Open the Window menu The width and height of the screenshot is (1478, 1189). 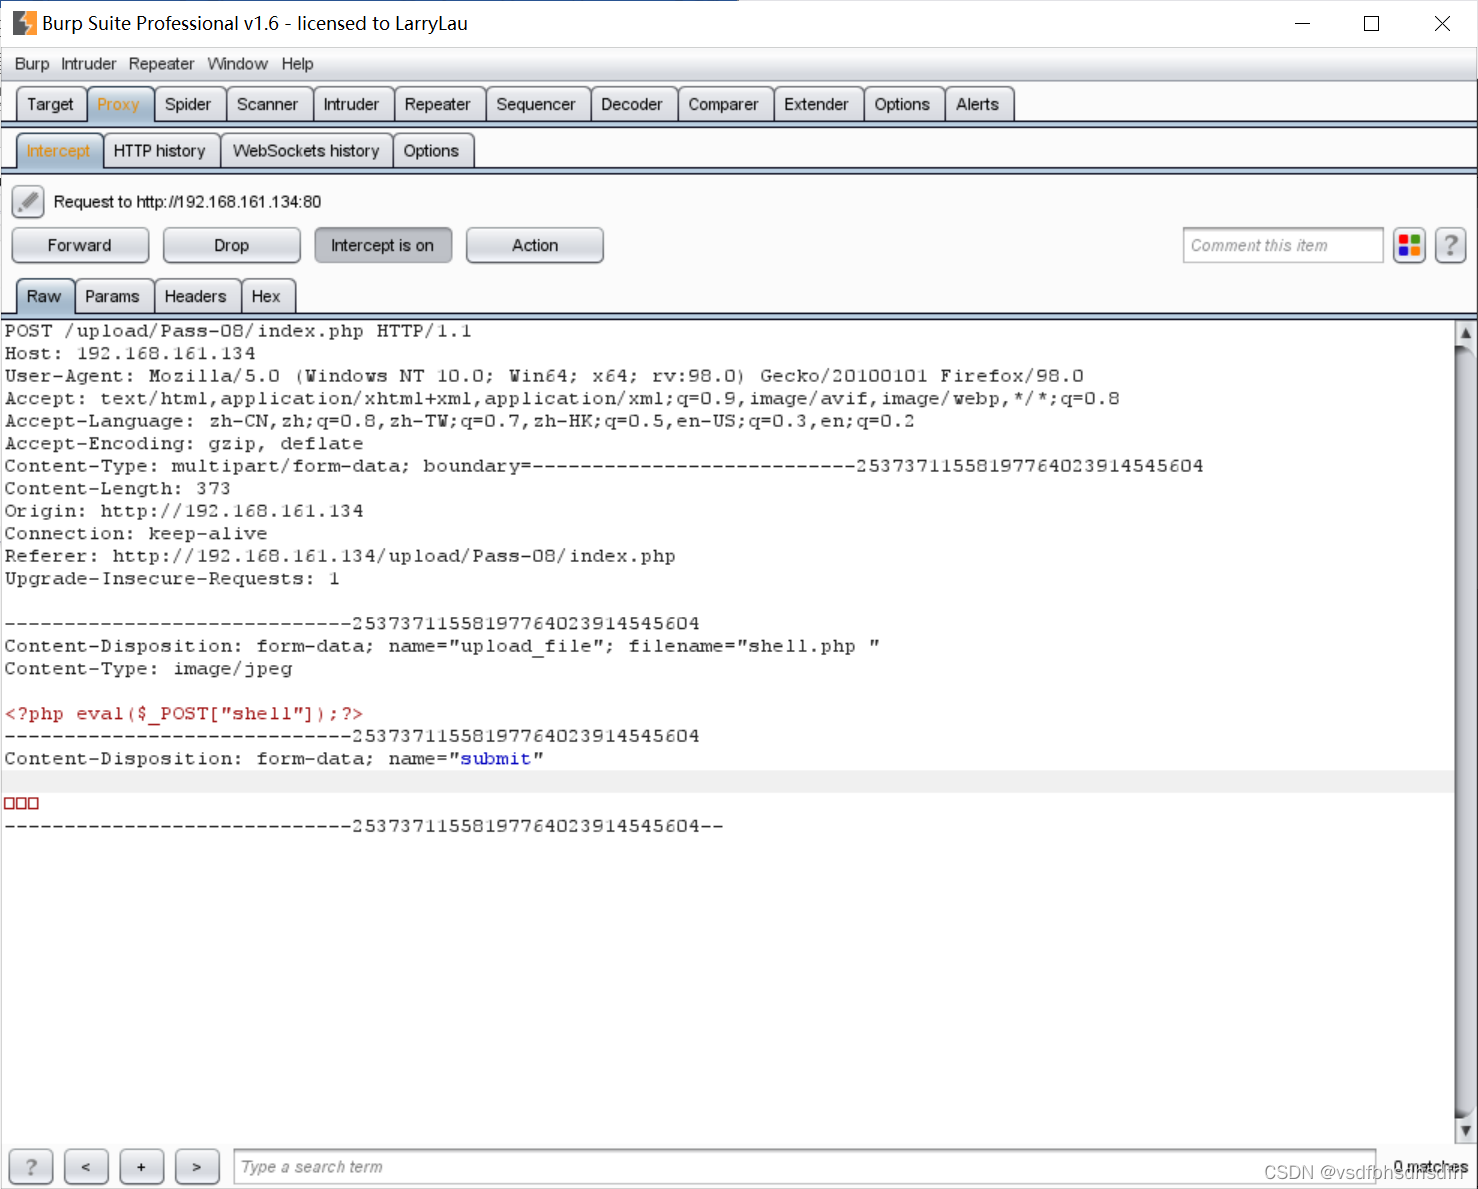pyautogui.click(x=237, y=64)
